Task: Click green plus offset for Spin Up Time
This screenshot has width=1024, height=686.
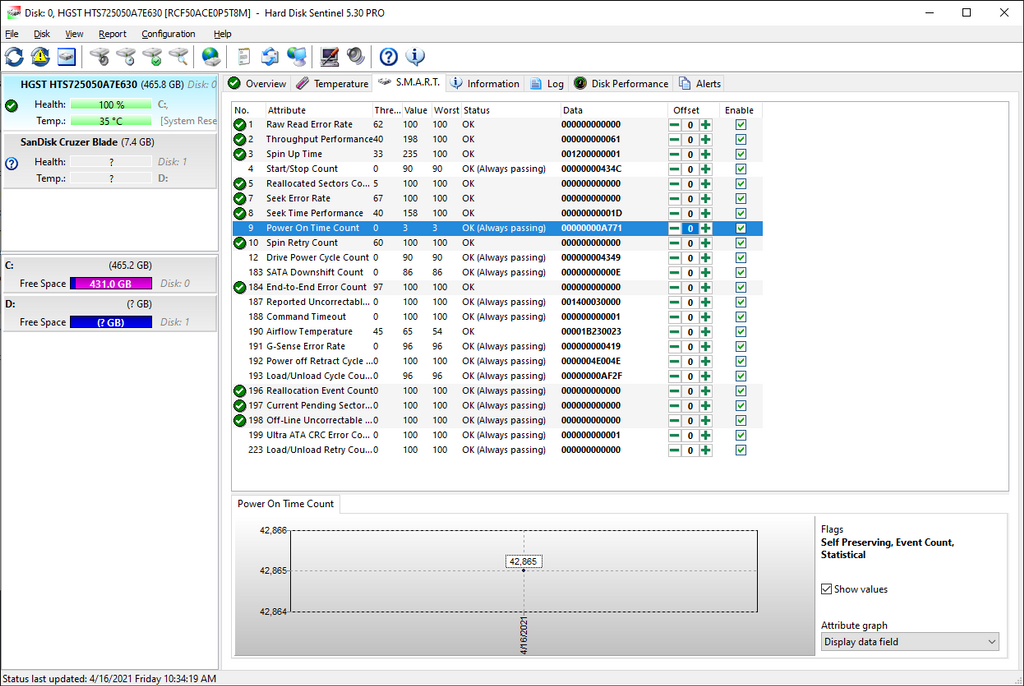Action: tap(705, 154)
